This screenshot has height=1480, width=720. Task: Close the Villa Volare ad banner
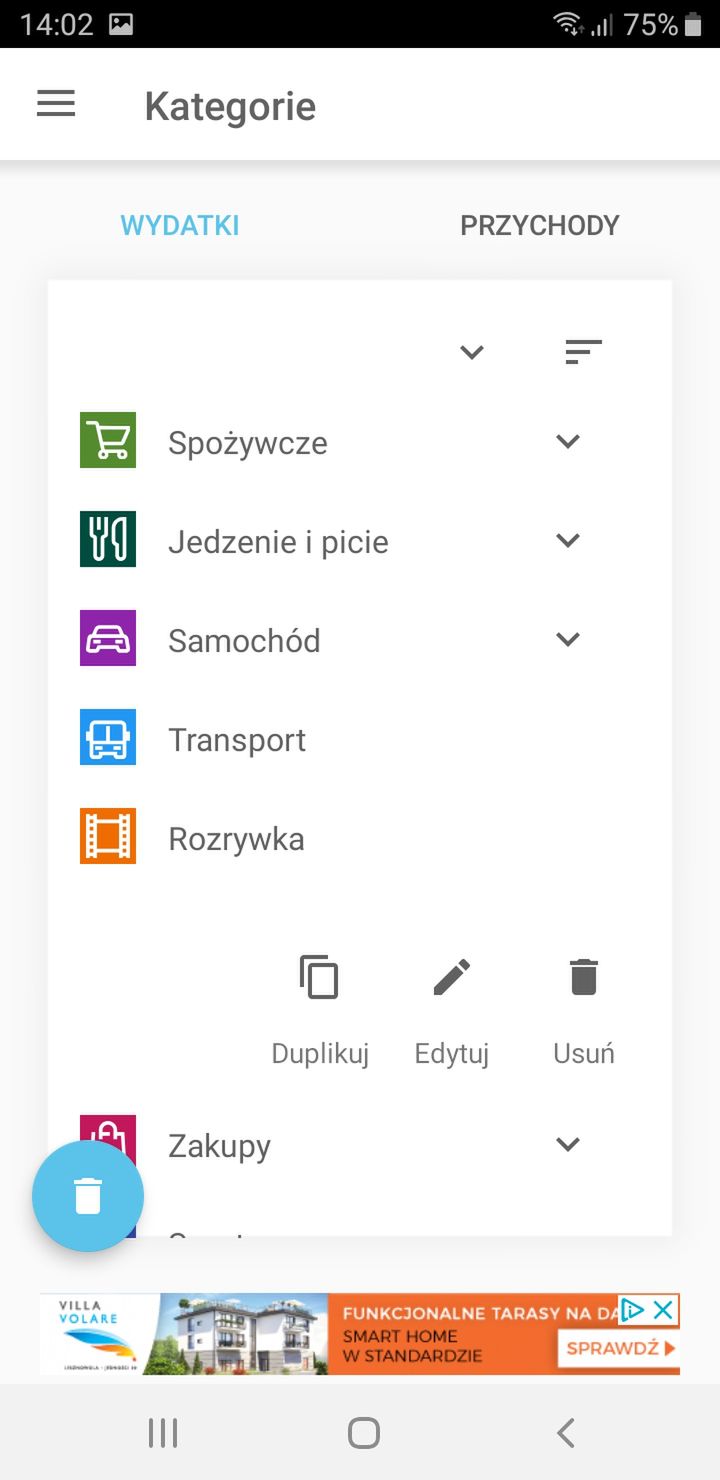point(663,1309)
